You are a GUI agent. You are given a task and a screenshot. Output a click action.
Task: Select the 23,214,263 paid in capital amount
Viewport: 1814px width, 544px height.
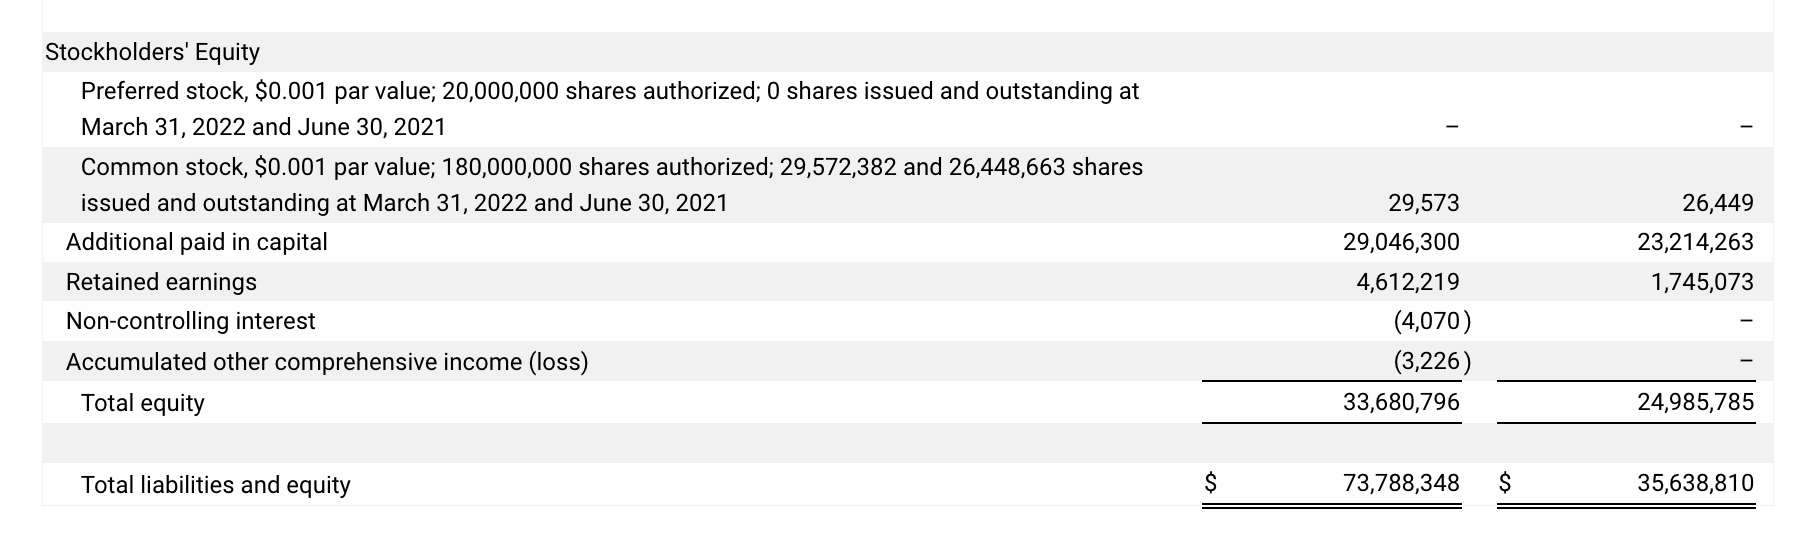(1695, 242)
